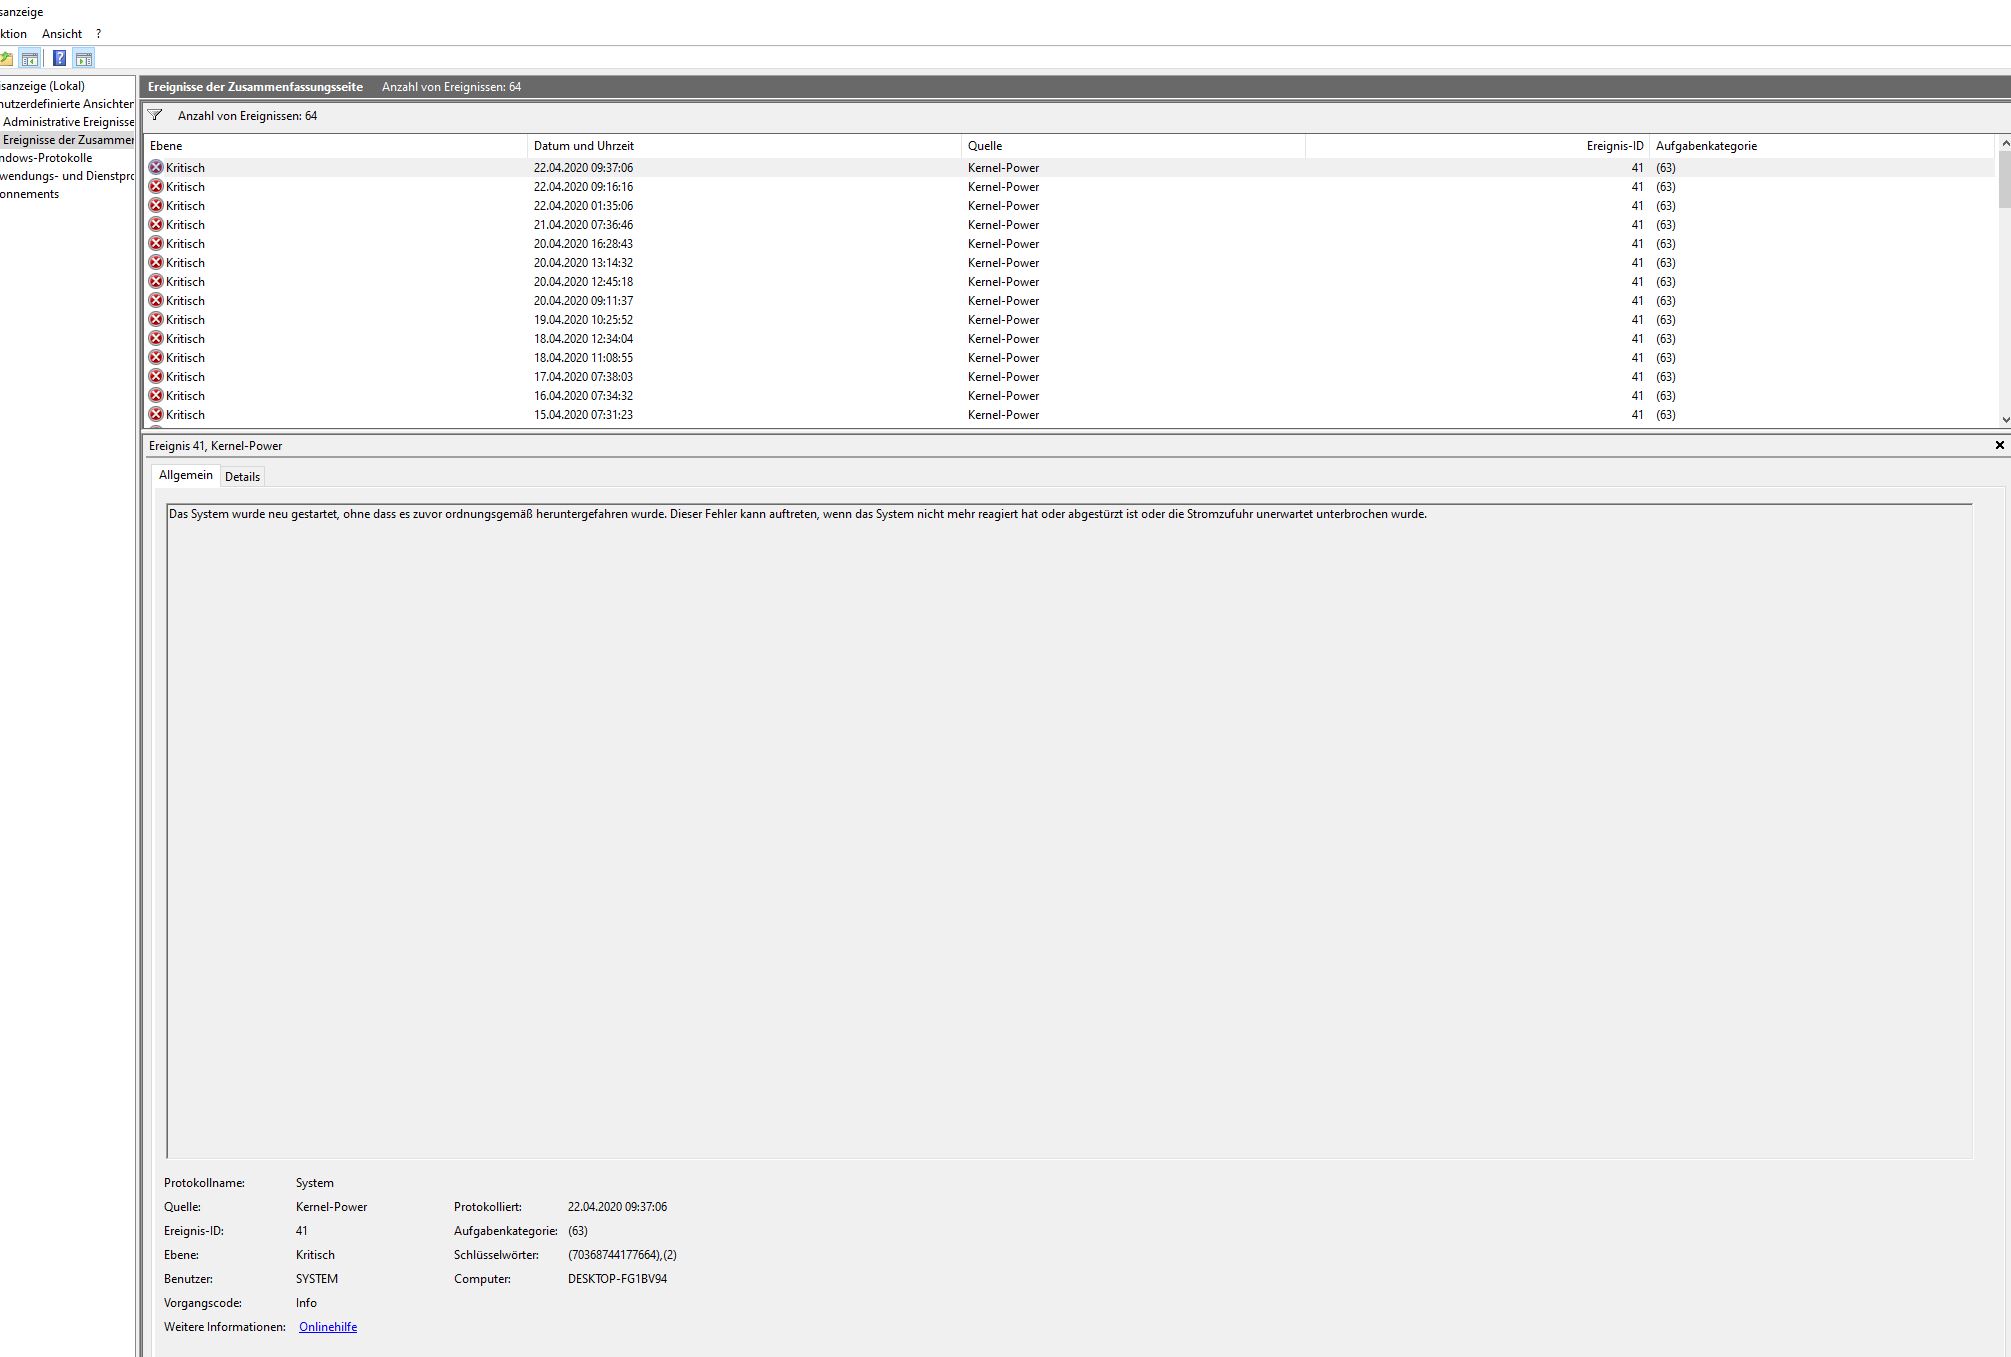The image size is (2011, 1357).
Task: Select the Allgemein tab
Action: [x=186, y=475]
